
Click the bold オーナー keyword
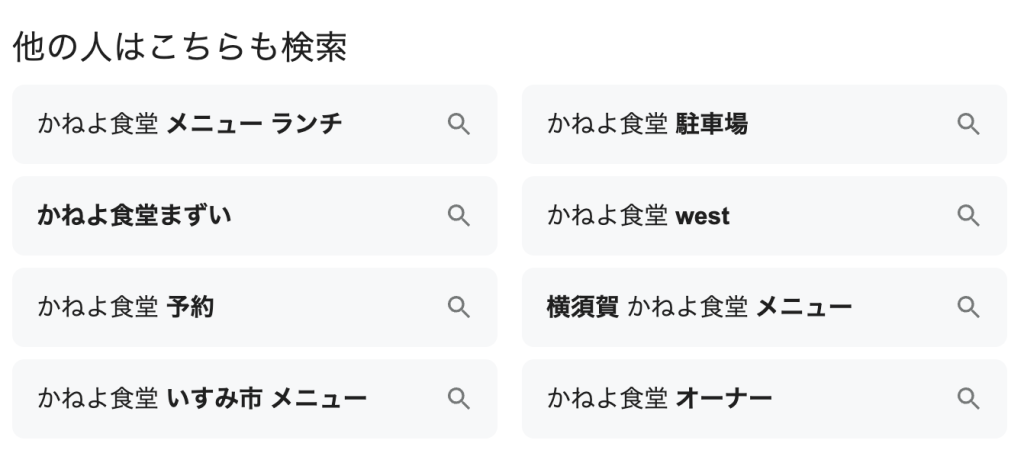pos(724,398)
